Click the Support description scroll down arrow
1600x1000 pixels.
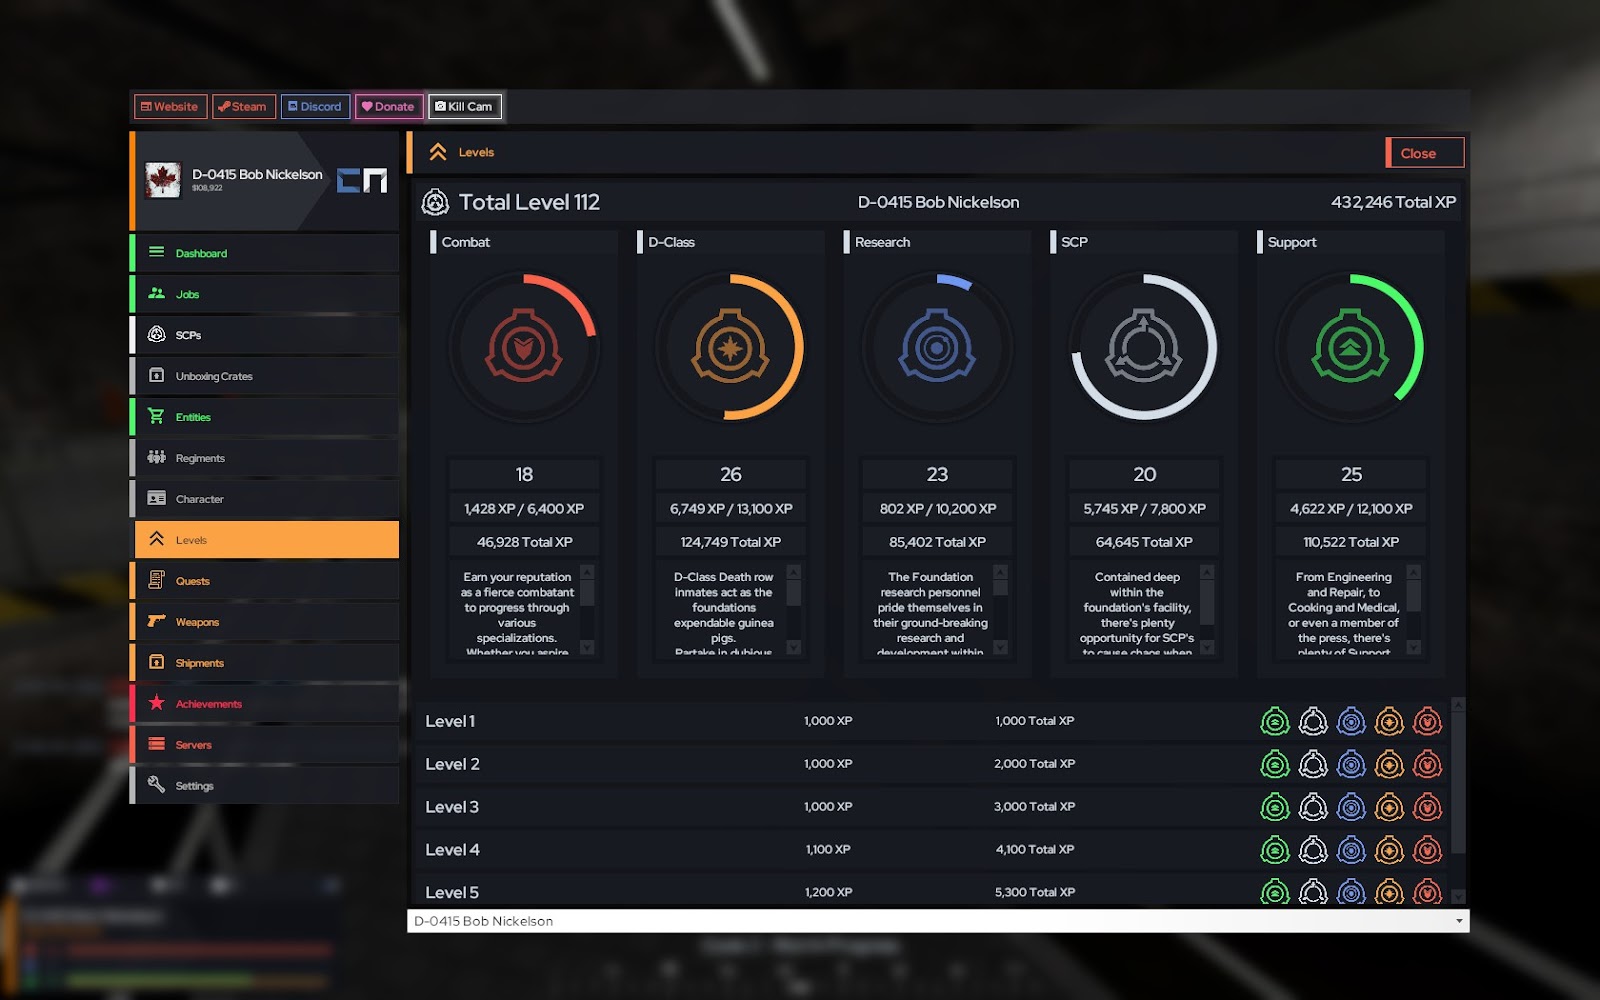1413,648
